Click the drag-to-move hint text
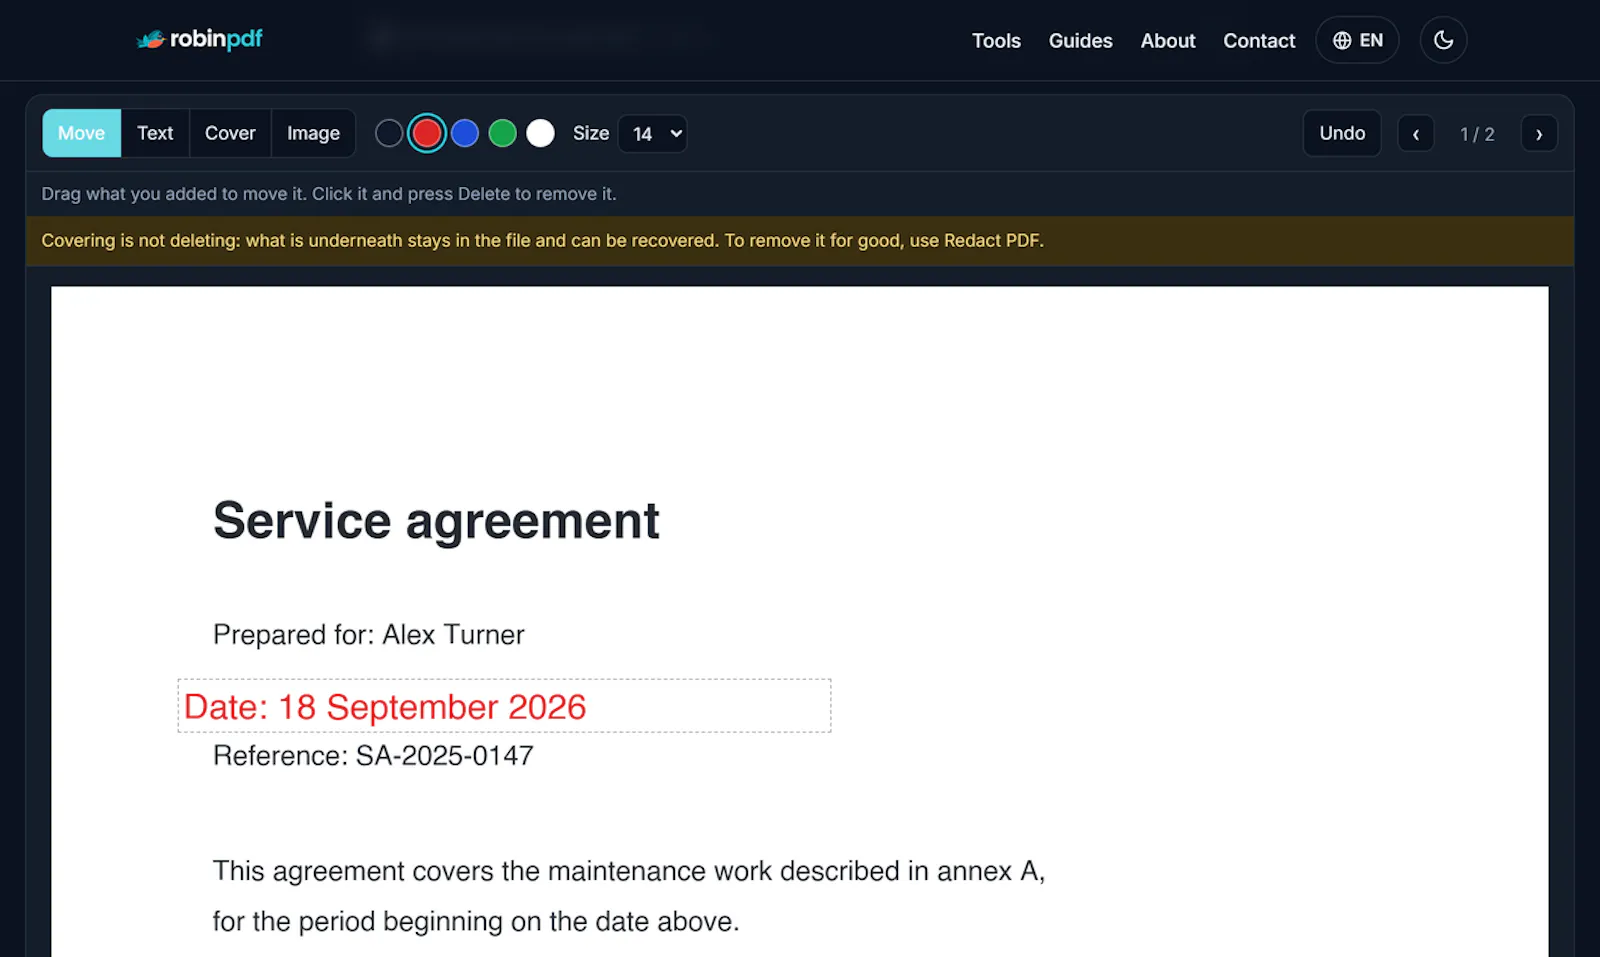 click(x=329, y=194)
